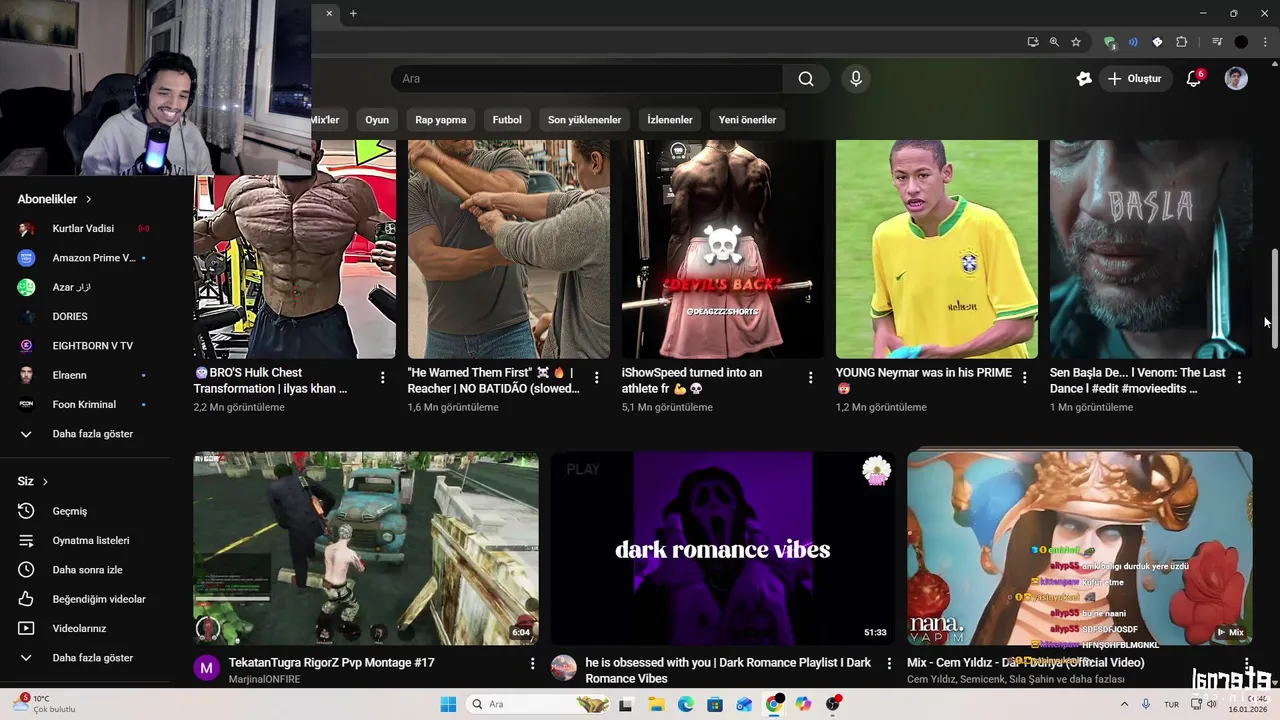Screen dimensions: 1280x720
Task: Click the blue sound-wave extension icon
Action: 1133,42
